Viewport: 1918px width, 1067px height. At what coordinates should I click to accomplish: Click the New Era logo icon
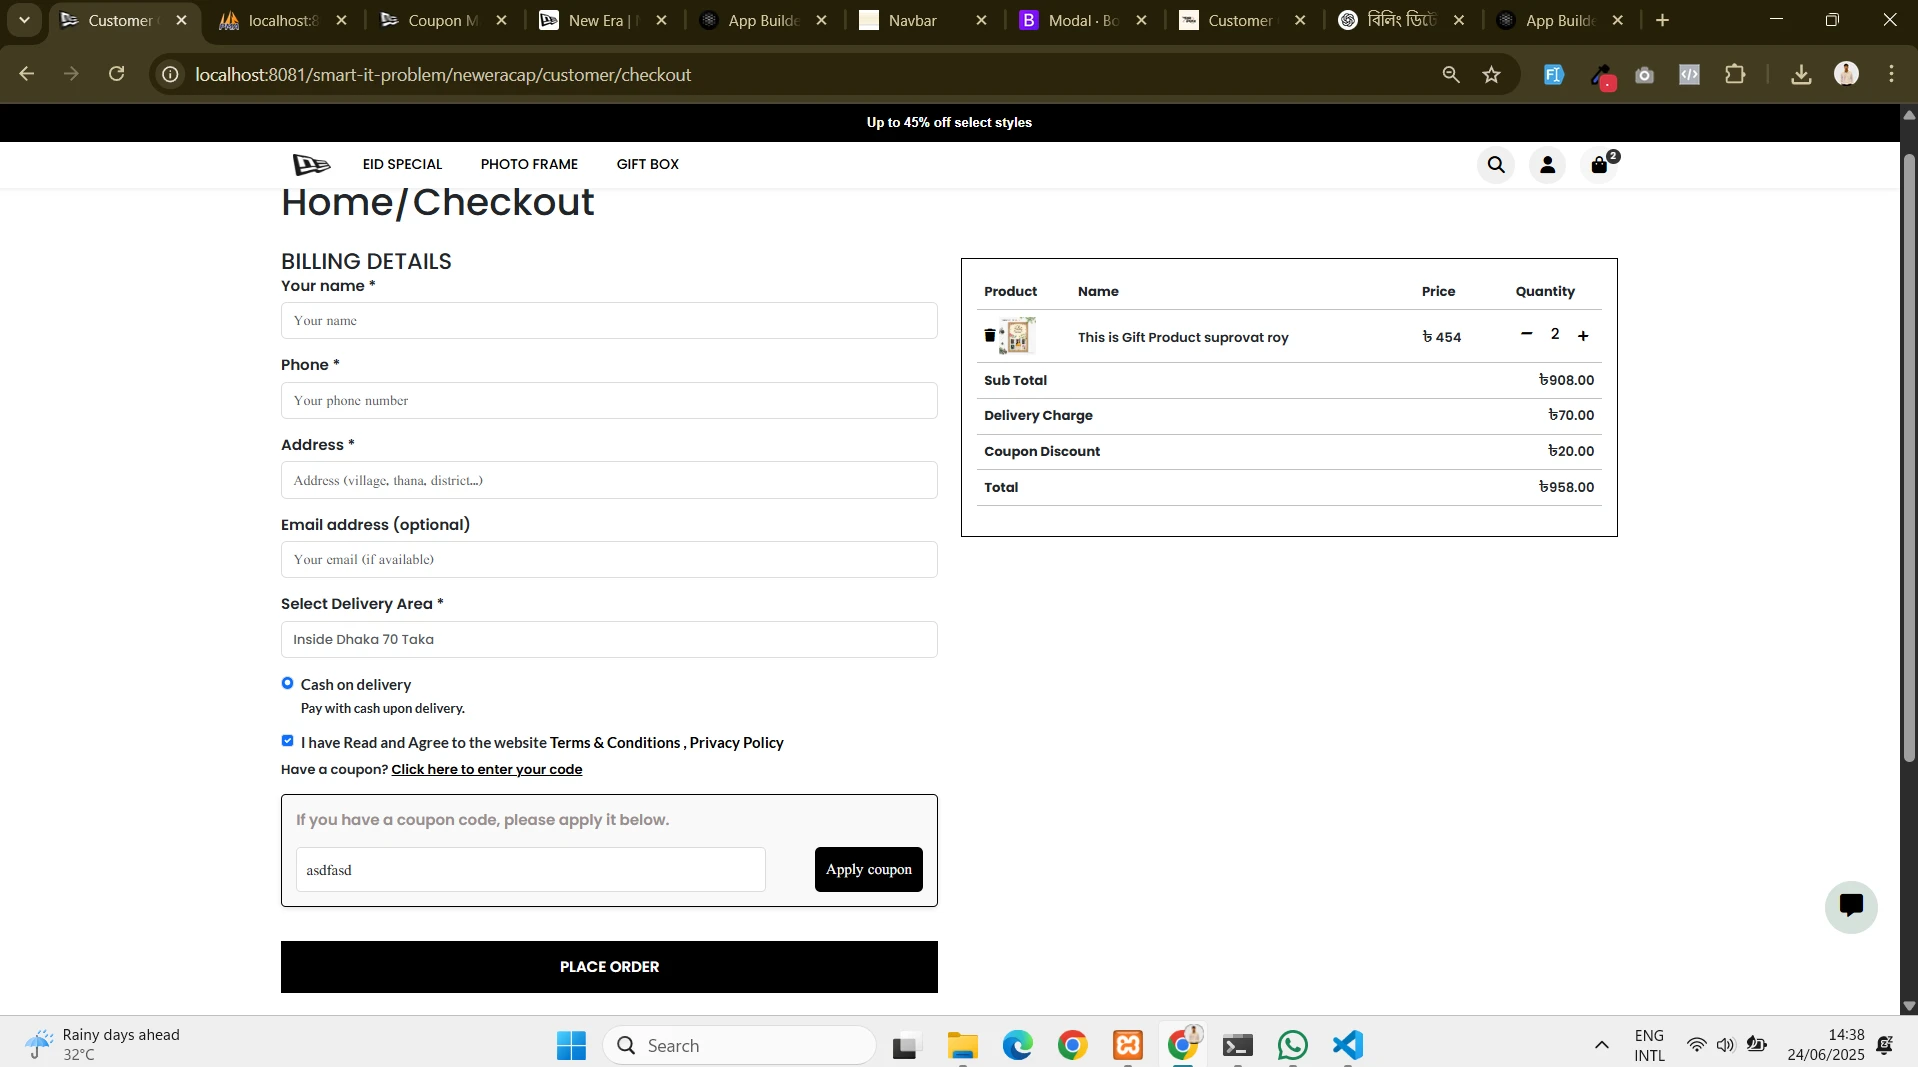point(311,165)
